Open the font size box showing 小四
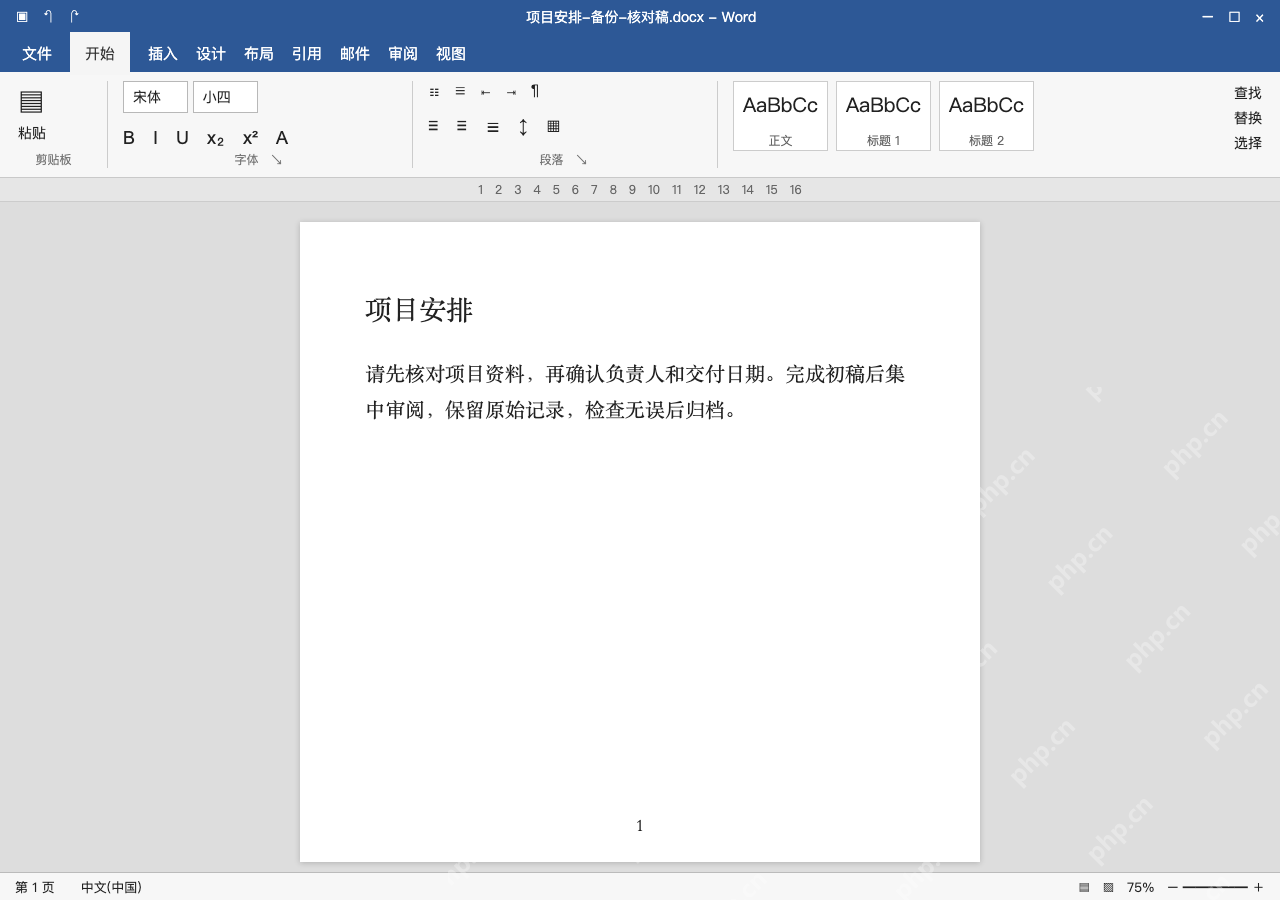The image size is (1280, 900). pos(225,97)
